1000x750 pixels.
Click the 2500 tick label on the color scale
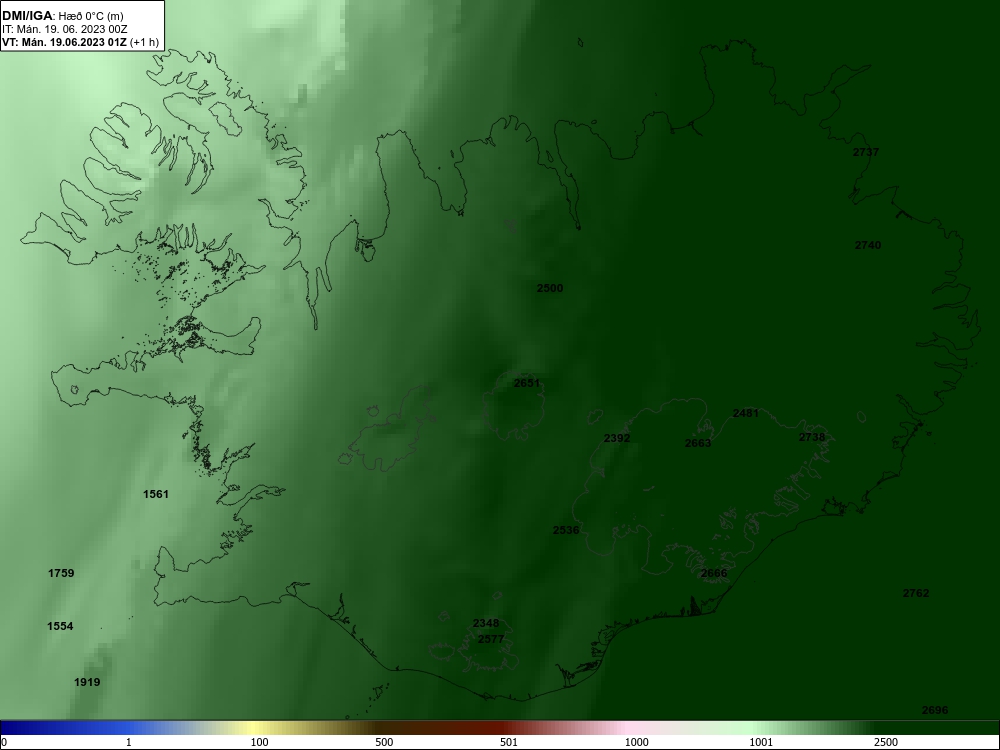click(x=886, y=742)
